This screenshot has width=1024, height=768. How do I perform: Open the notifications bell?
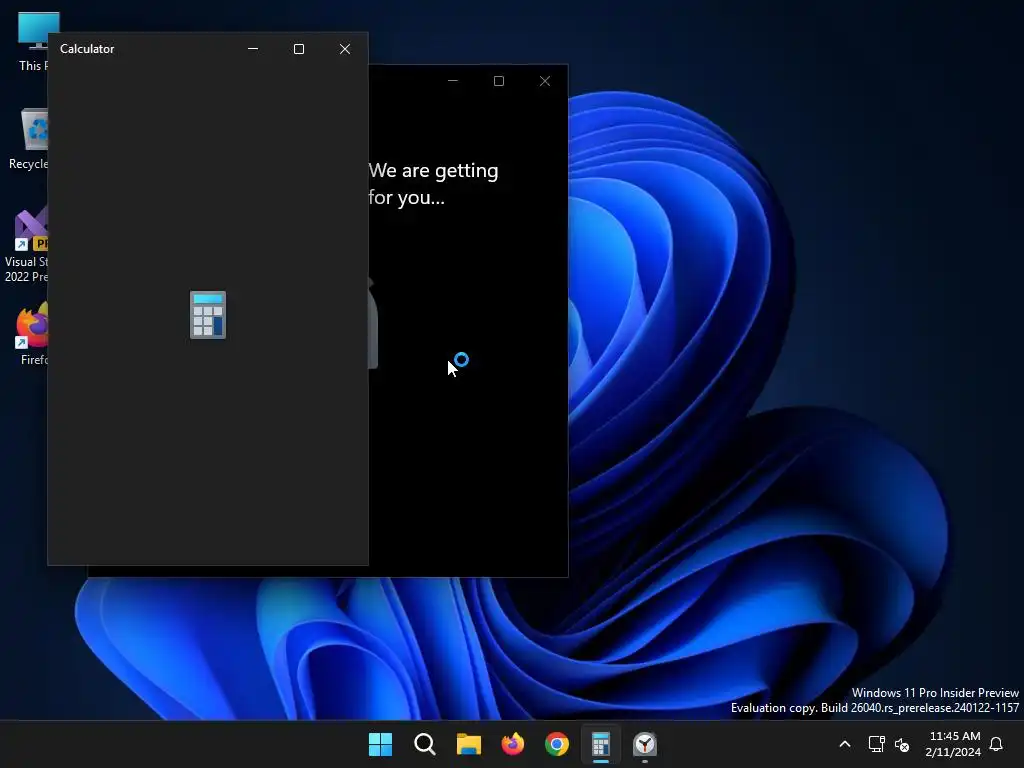pyautogui.click(x=996, y=744)
